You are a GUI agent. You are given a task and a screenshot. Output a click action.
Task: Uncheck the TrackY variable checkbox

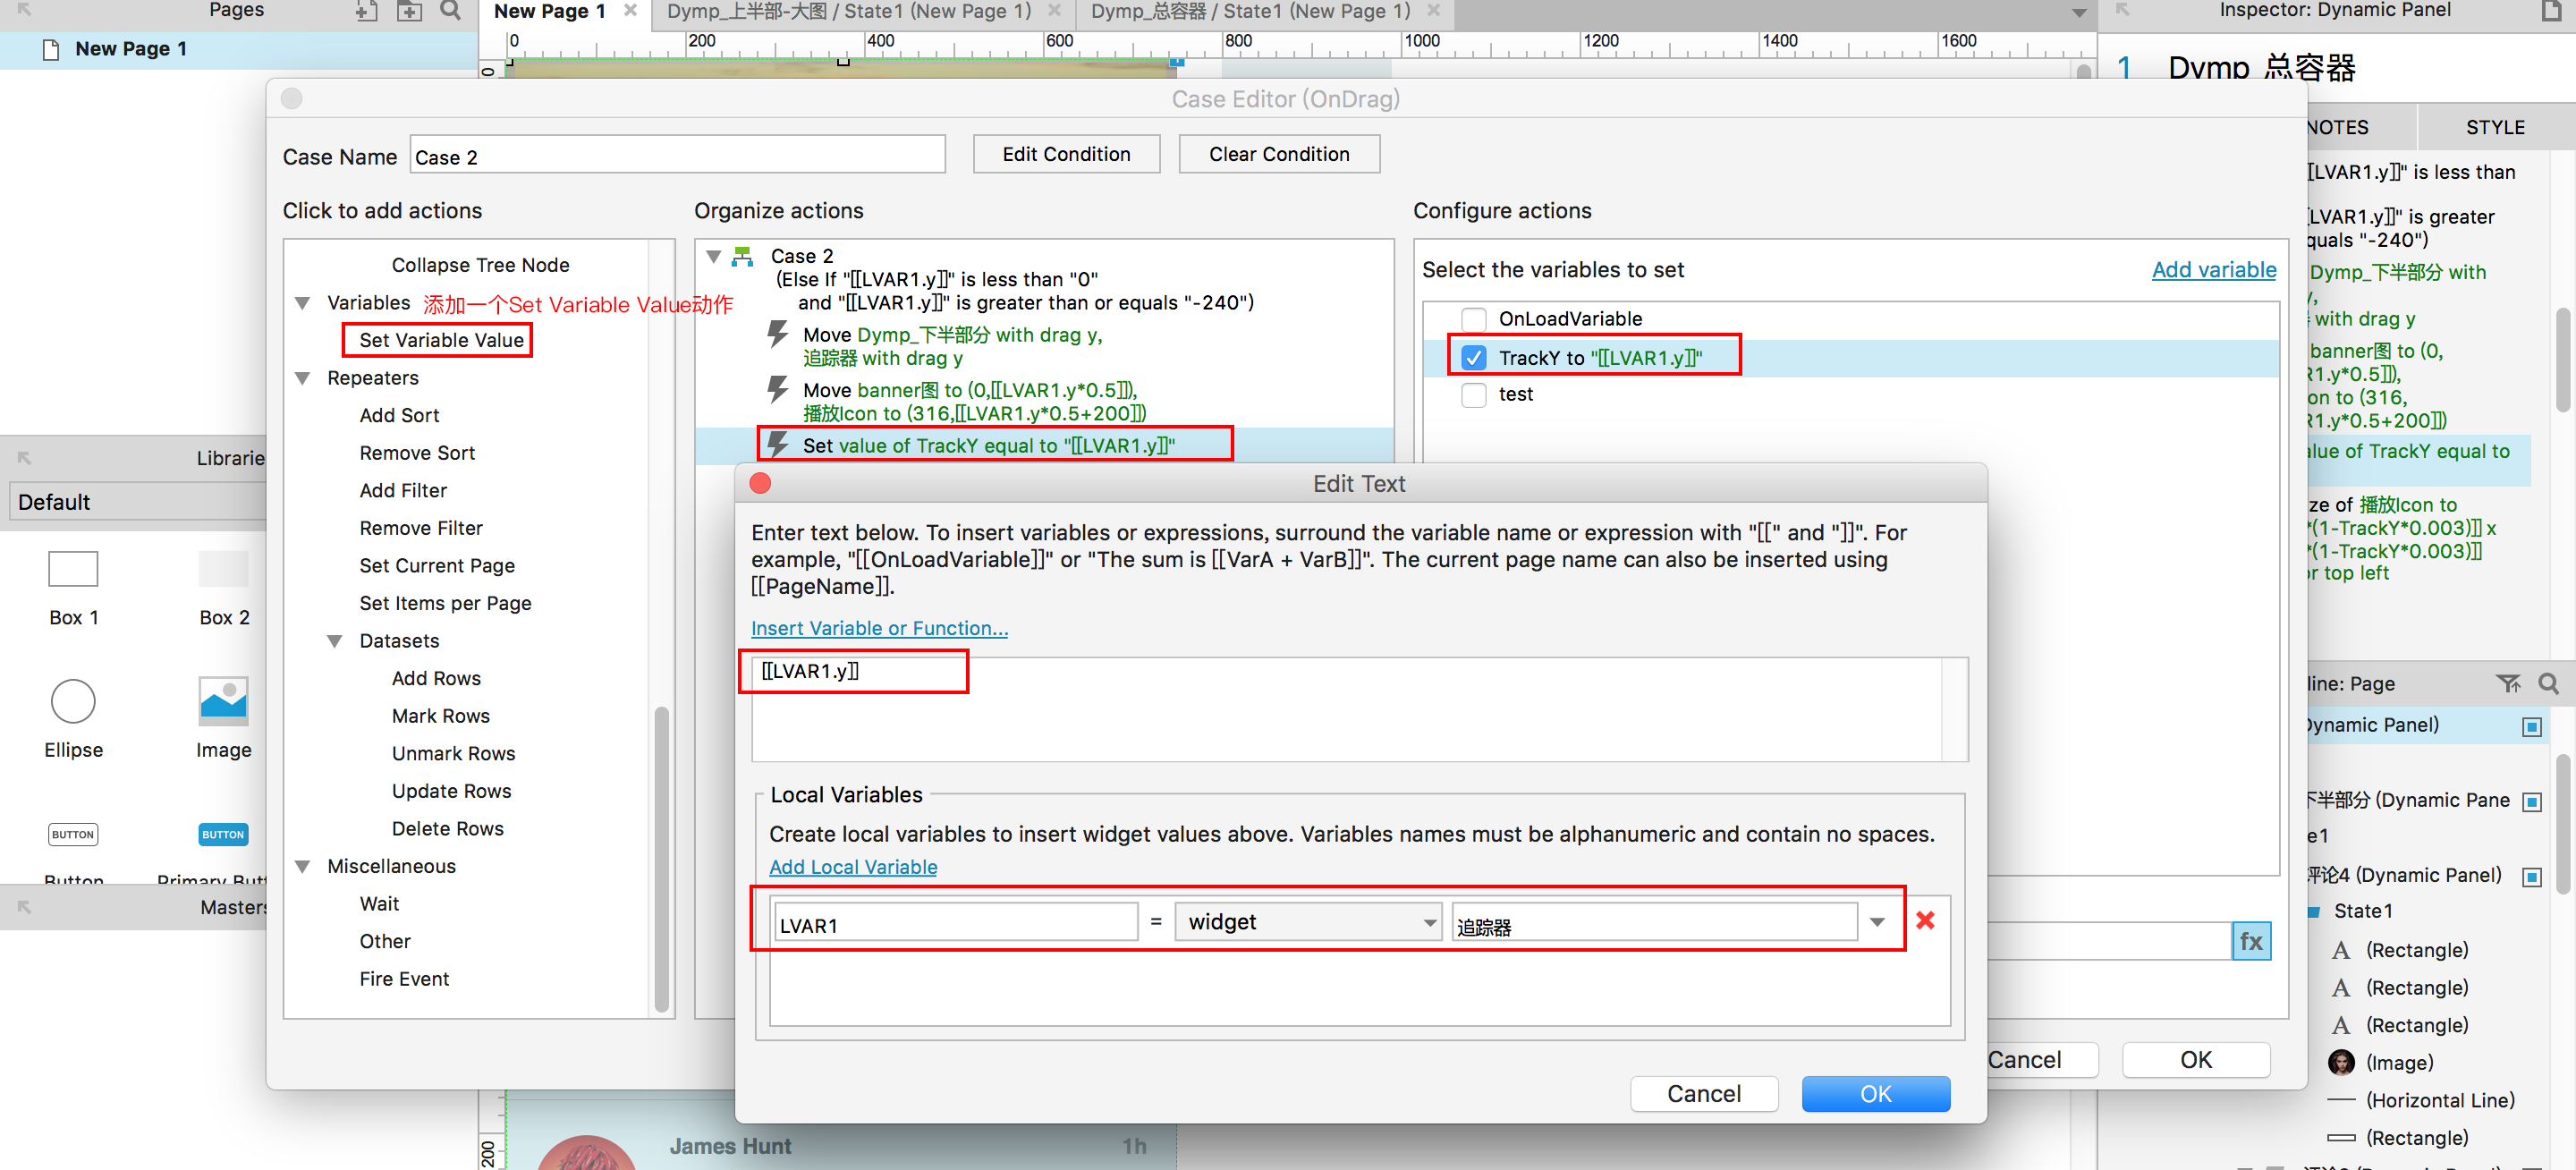(1473, 357)
